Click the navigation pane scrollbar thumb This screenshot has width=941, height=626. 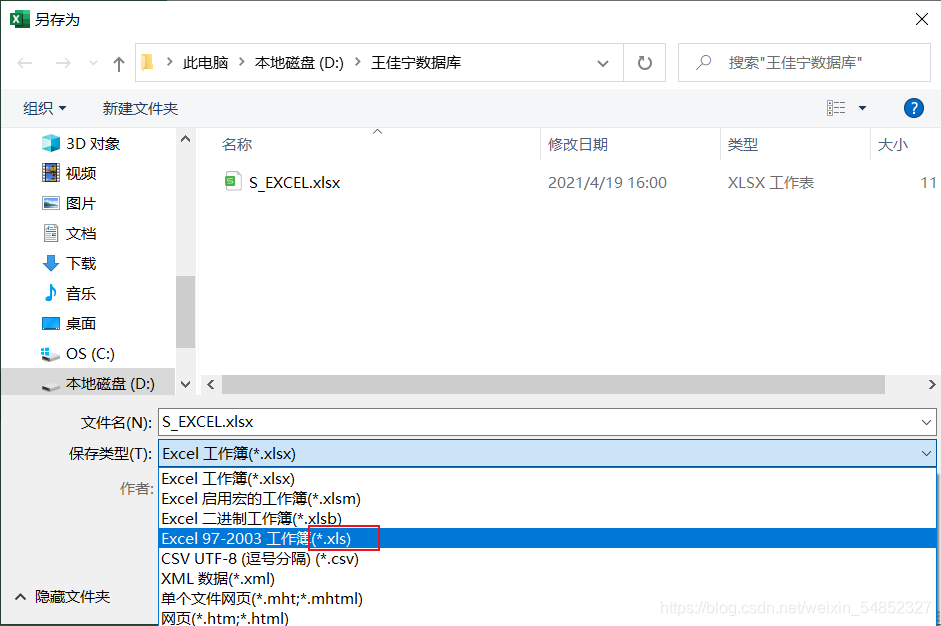click(x=185, y=311)
